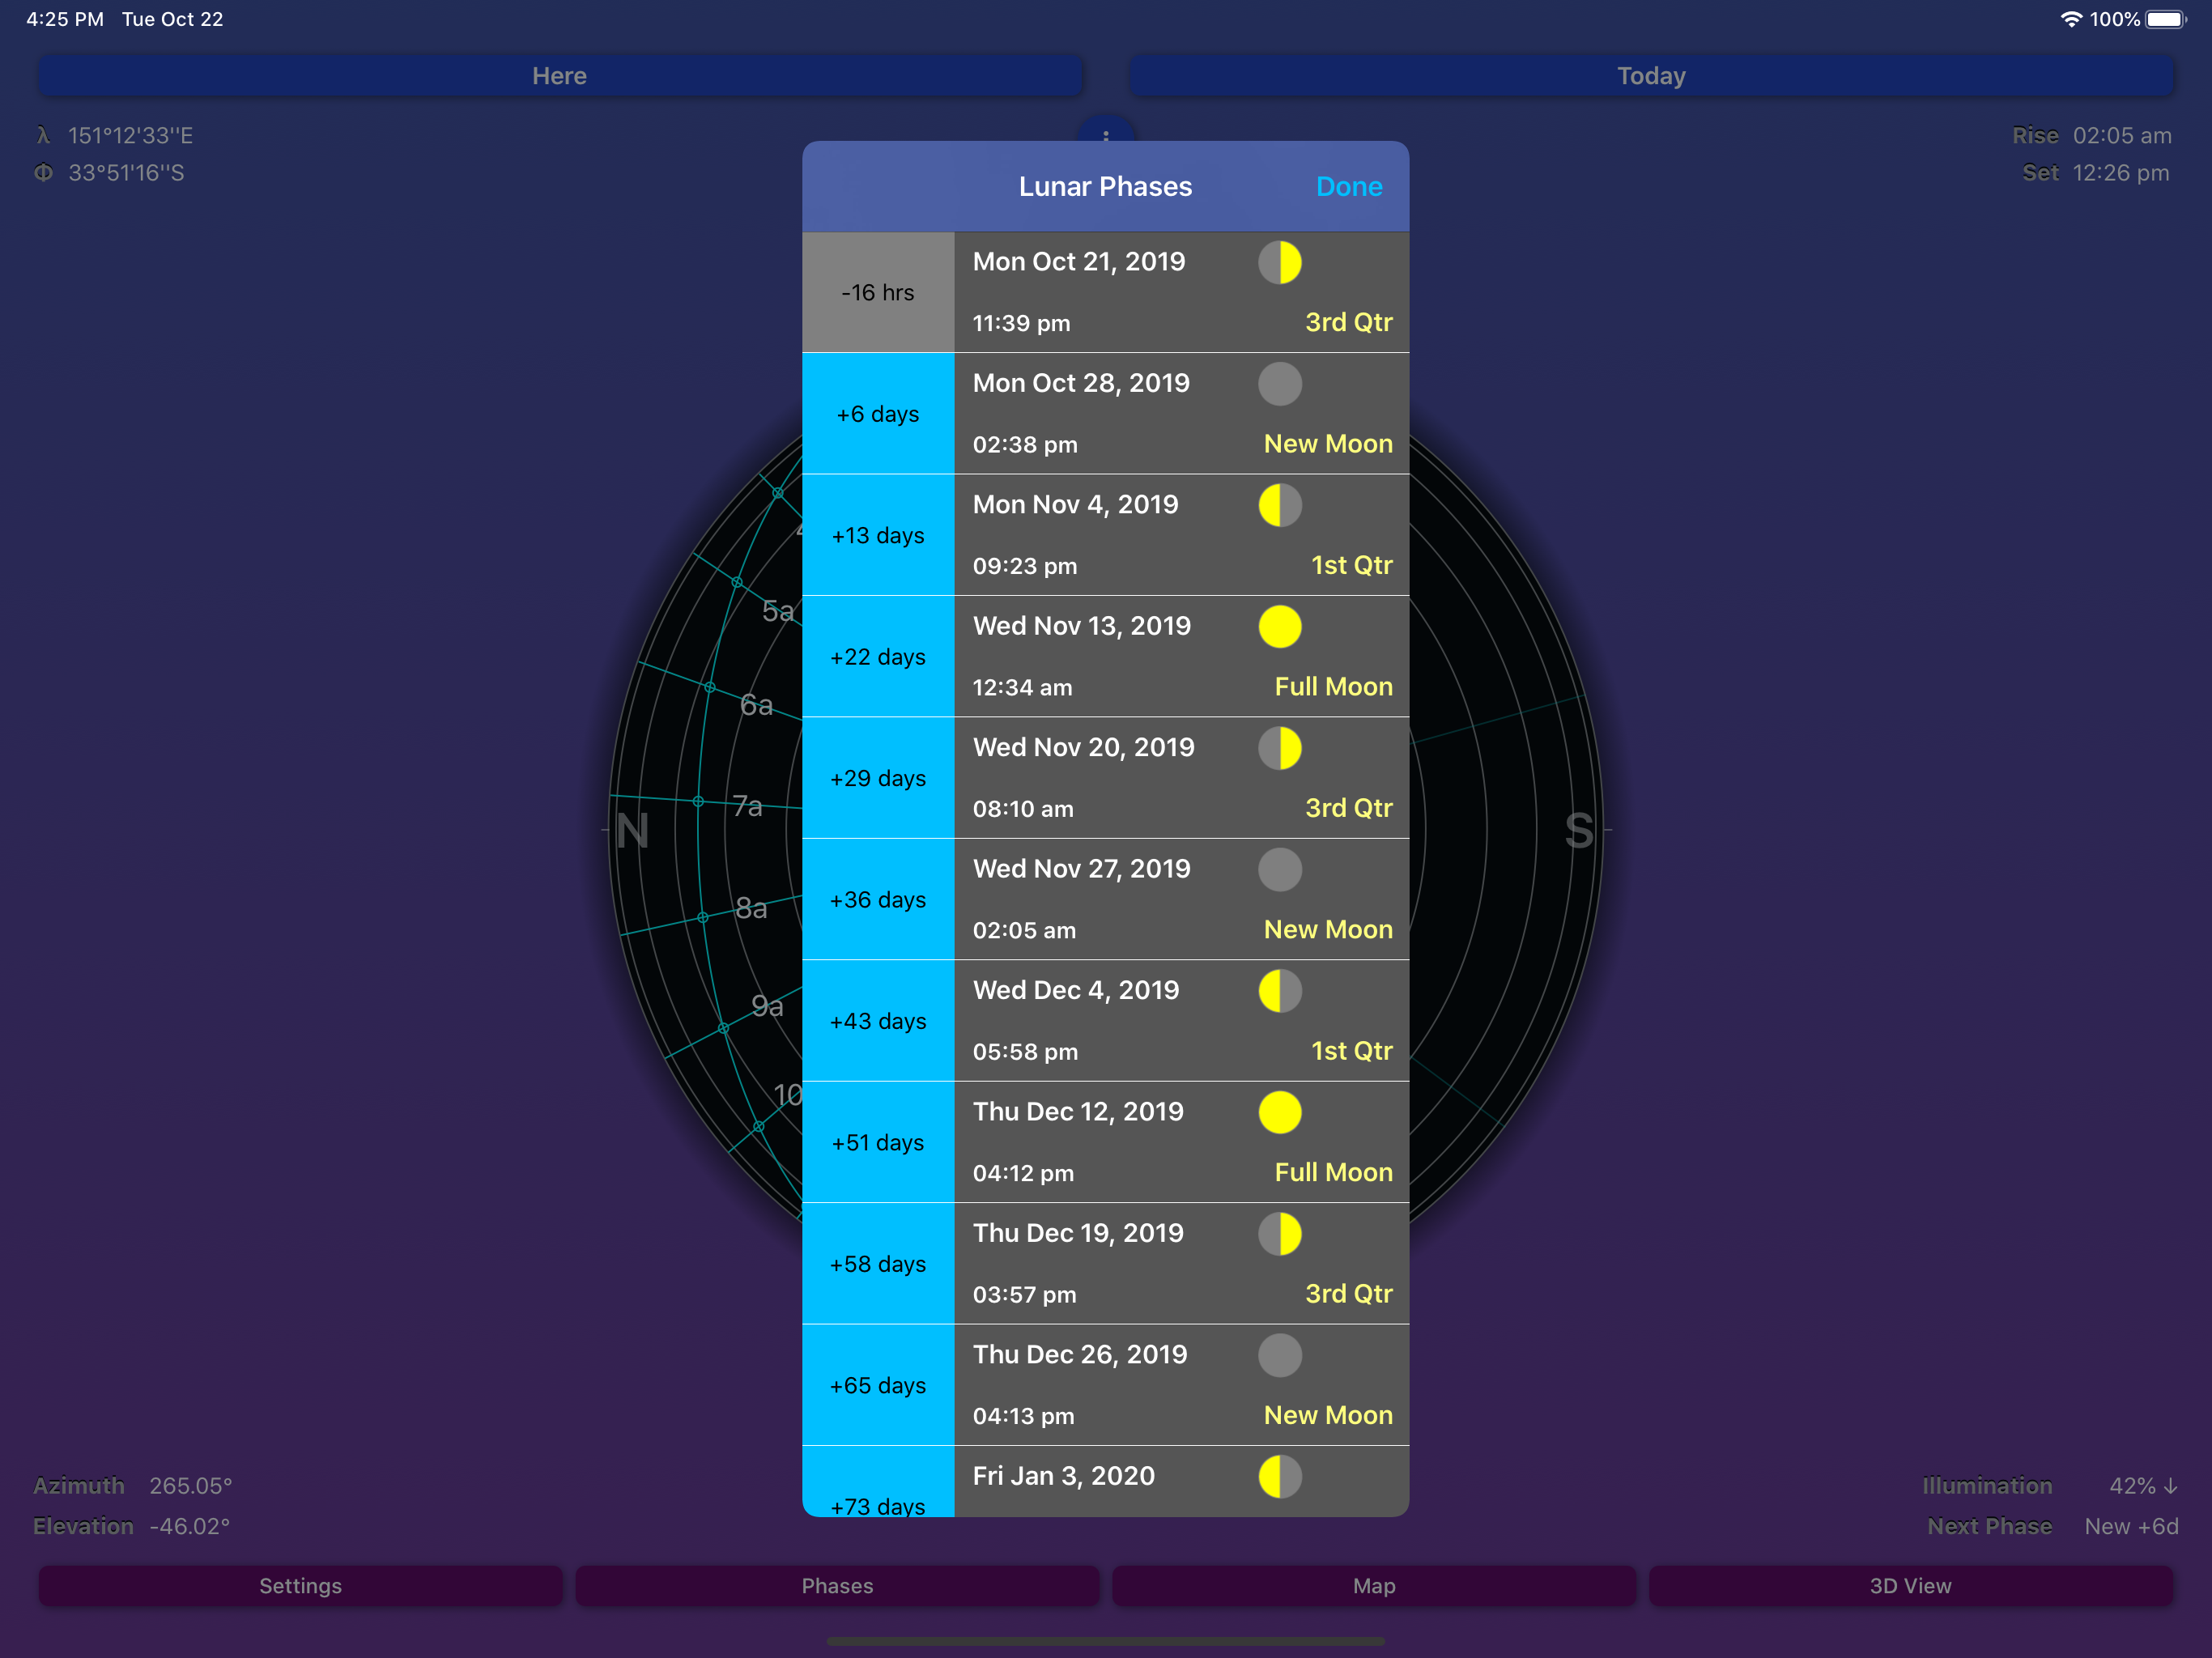
Task: Tap the New Moon icon for Nov 27
Action: pos(1281,869)
